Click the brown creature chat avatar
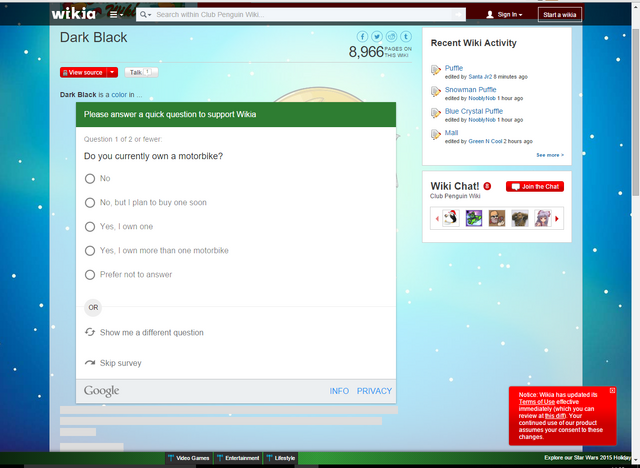640x468 pixels. click(x=520, y=218)
